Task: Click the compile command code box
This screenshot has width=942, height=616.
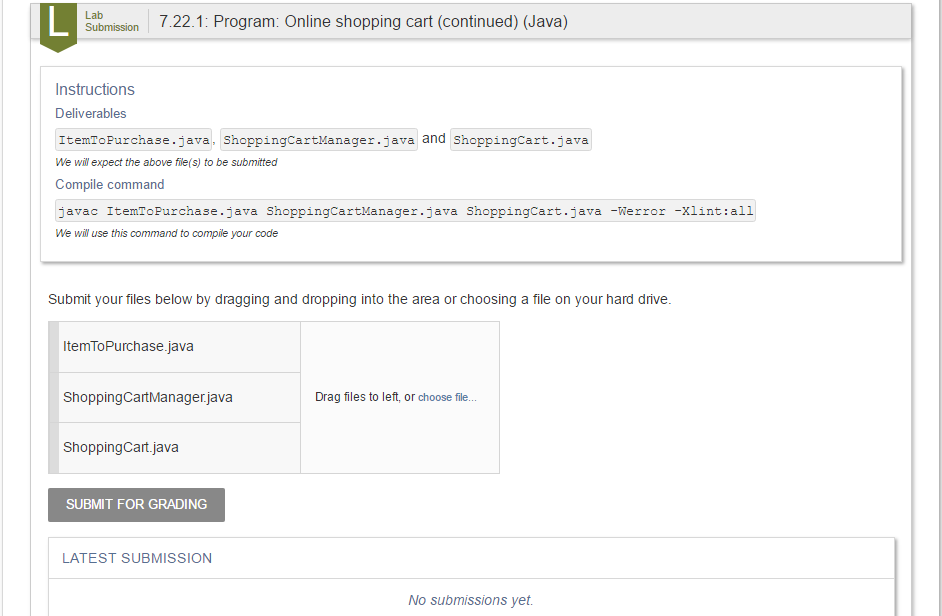Action: point(404,210)
